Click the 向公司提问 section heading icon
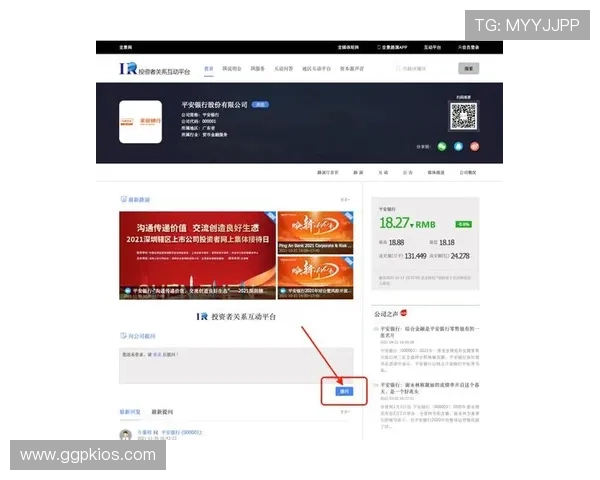This screenshot has height=480, width=600. (123, 336)
